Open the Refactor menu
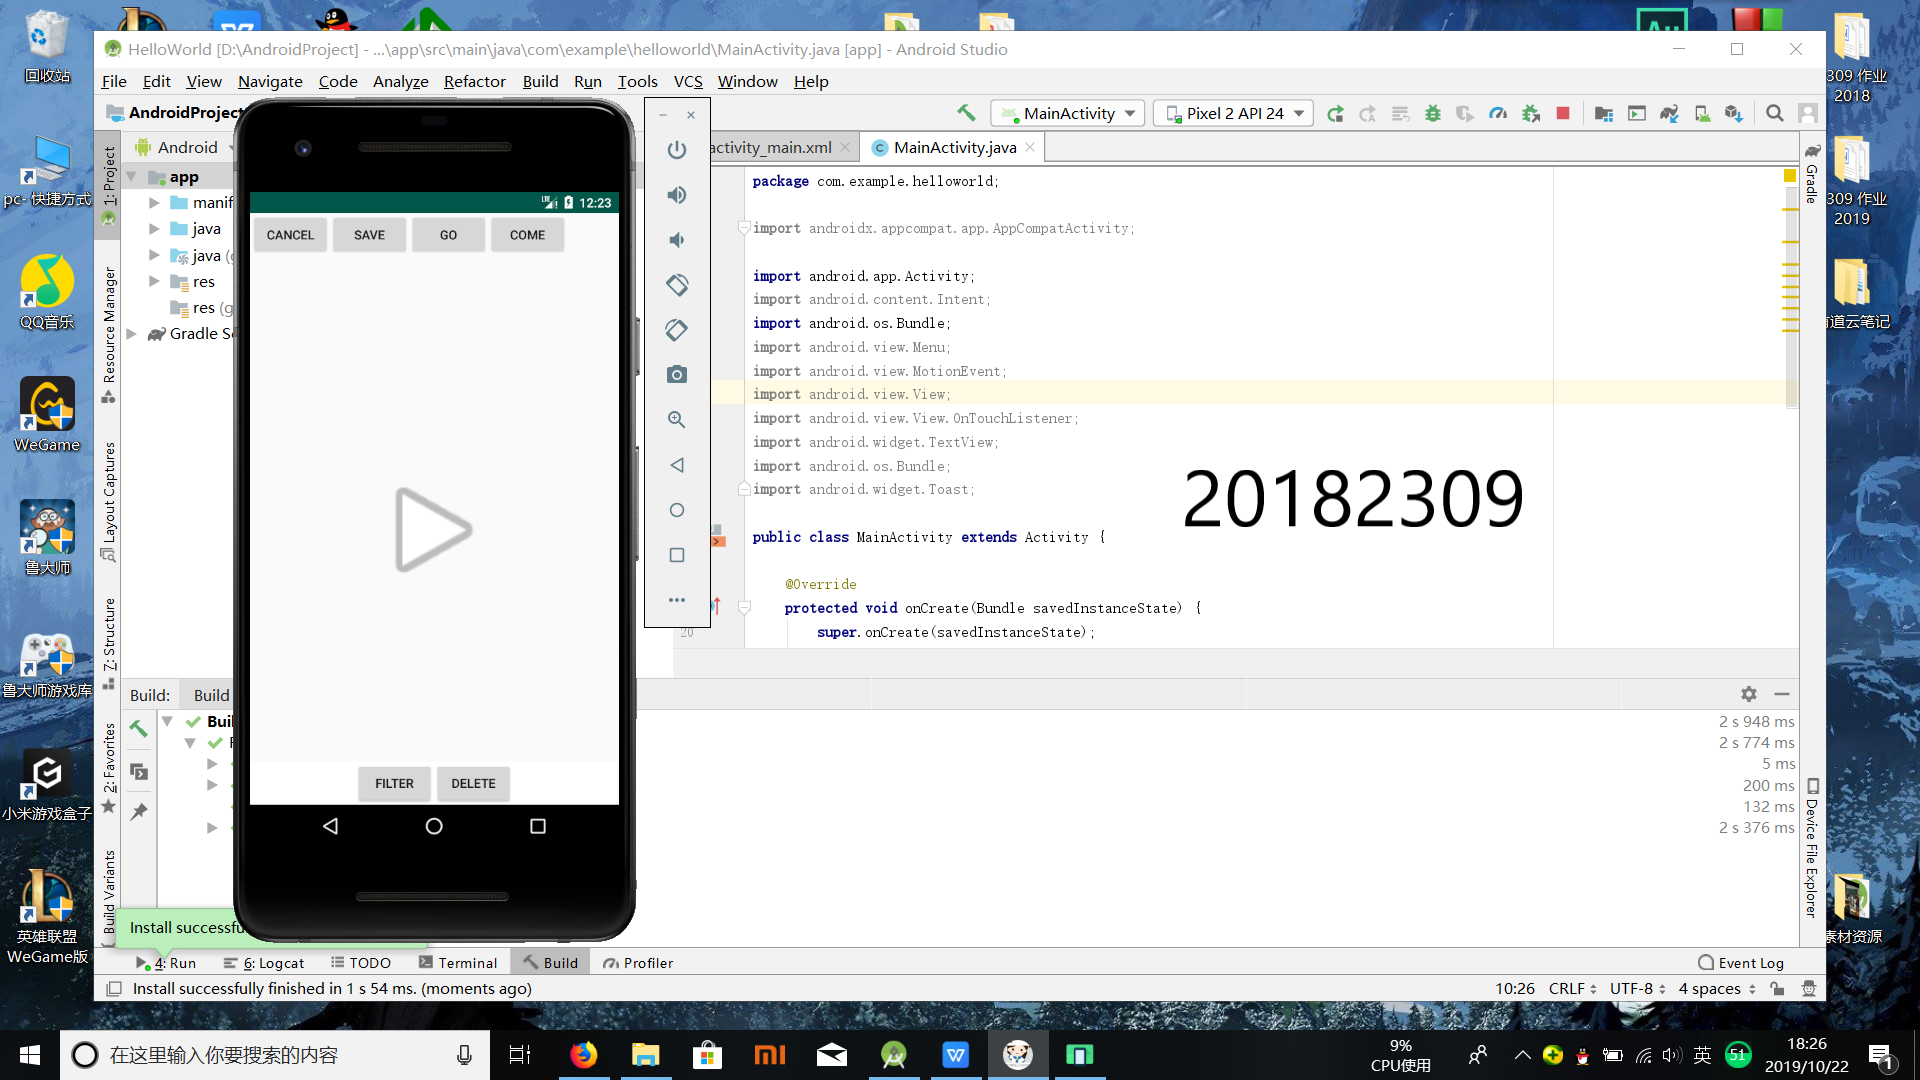This screenshot has height=1080, width=1920. [x=474, y=81]
